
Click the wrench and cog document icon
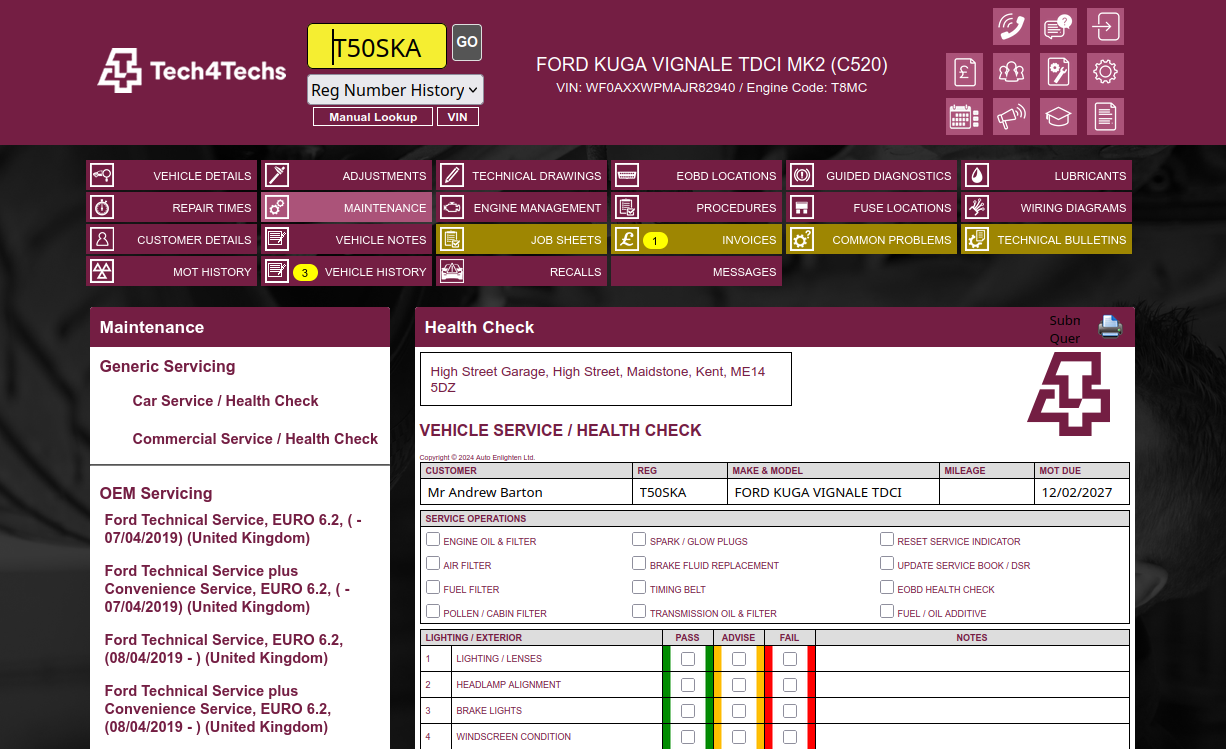[x=1058, y=71]
